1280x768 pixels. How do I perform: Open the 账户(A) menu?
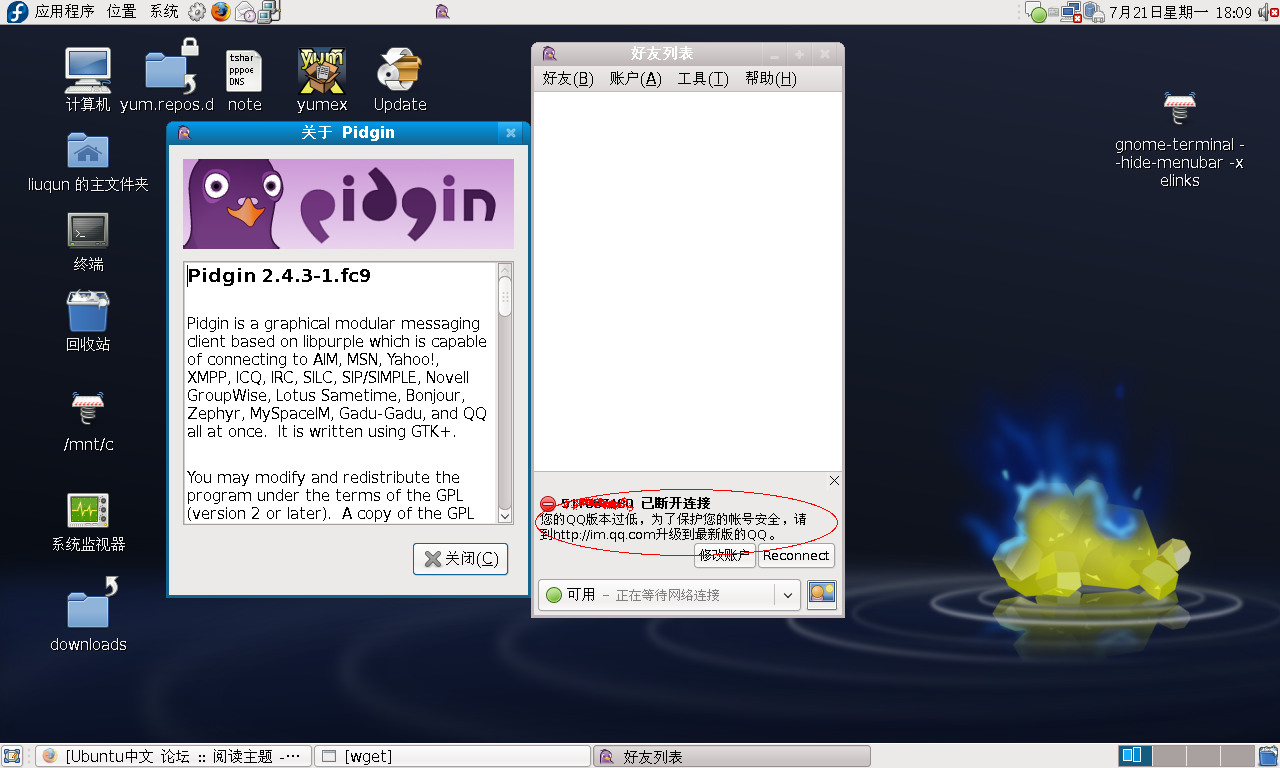pos(635,79)
